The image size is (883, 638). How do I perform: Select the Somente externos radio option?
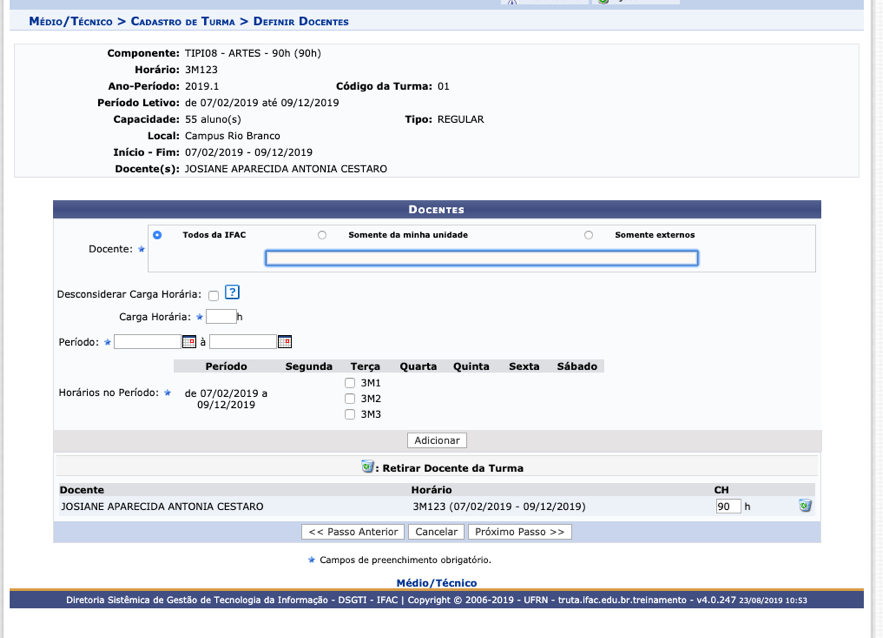[x=588, y=235]
